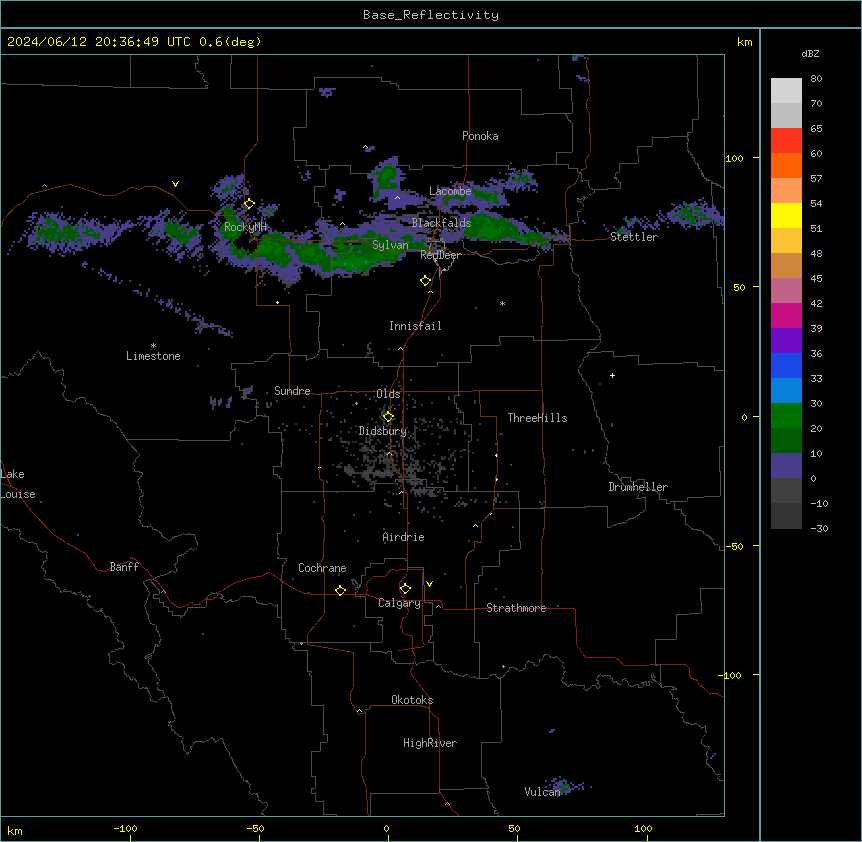Click the Limestone label
Viewport: 862px width, 842px height.
pyautogui.click(x=153, y=356)
